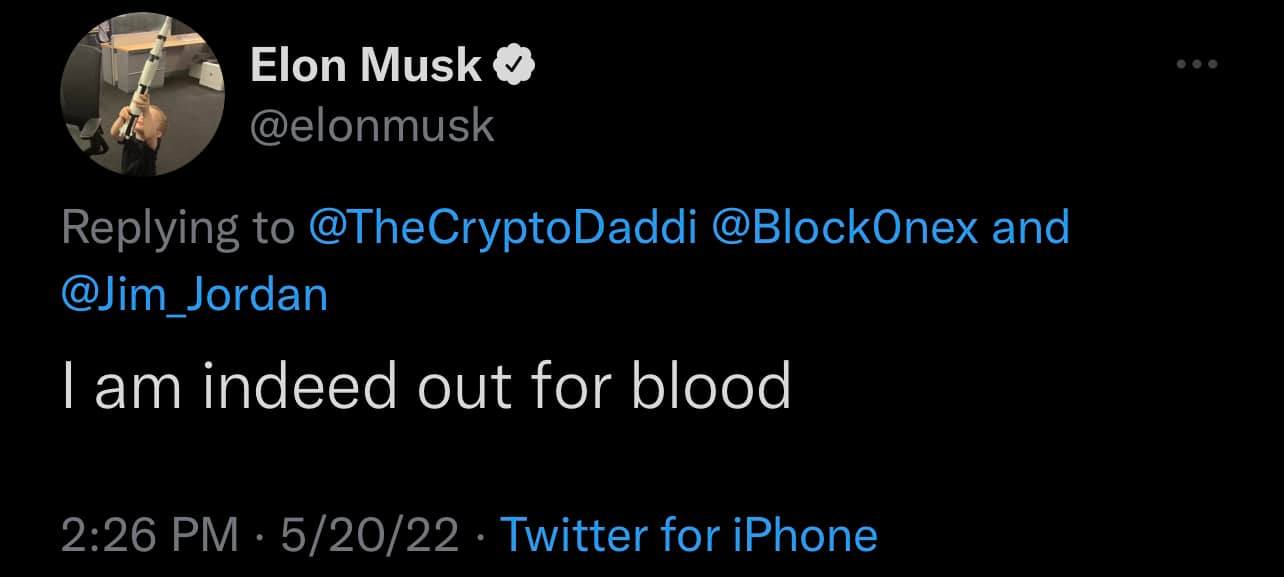Click the Elon Musk display name
This screenshot has width=1284, height=577.
365,67
